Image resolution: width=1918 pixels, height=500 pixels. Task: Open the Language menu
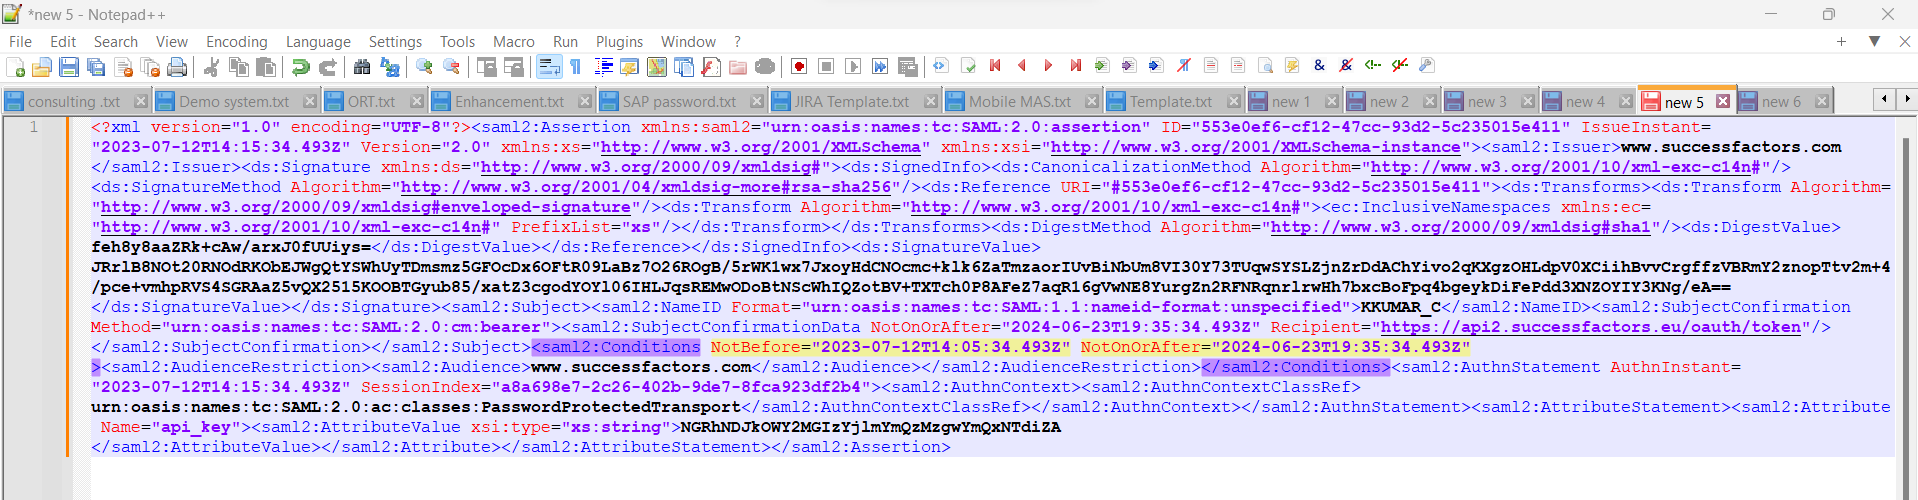click(x=318, y=41)
